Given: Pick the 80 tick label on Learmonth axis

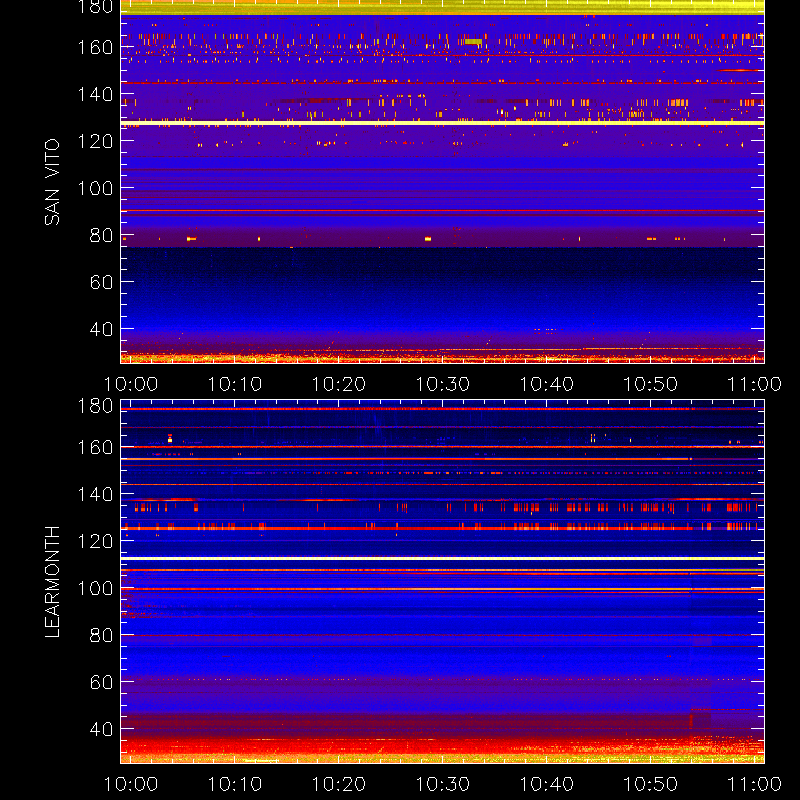Looking at the screenshot, I should 102,635.
